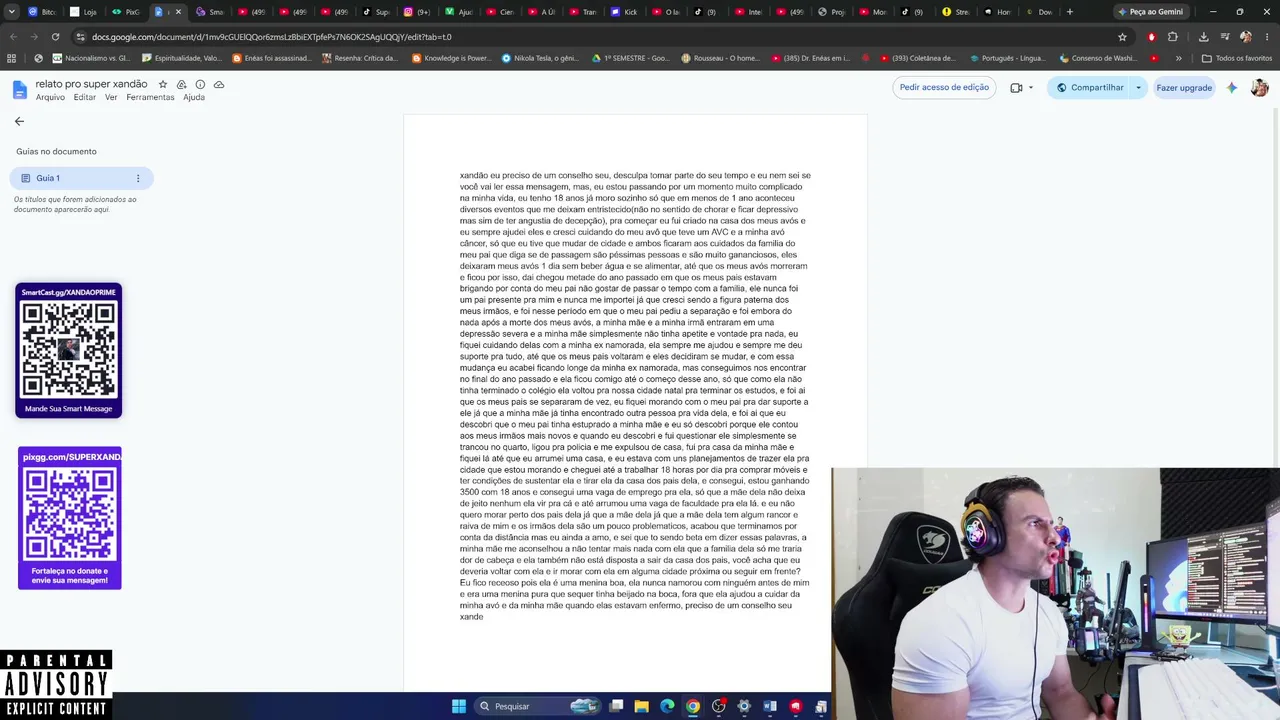The width and height of the screenshot is (1280, 720).
Task: Open Windows Start menu
Action: click(458, 706)
